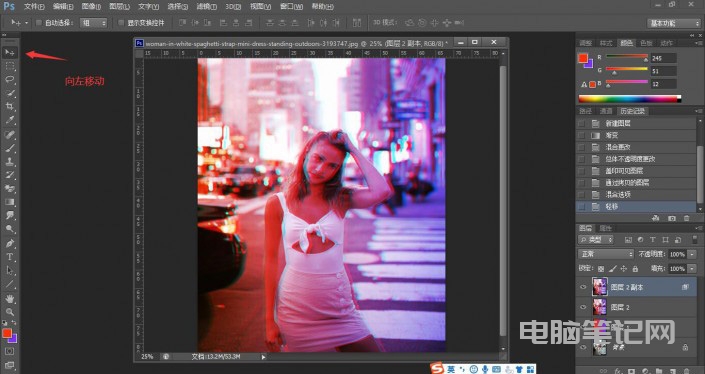
Task: Toggle Quick Mask mode in toolbox
Action: coord(10,351)
